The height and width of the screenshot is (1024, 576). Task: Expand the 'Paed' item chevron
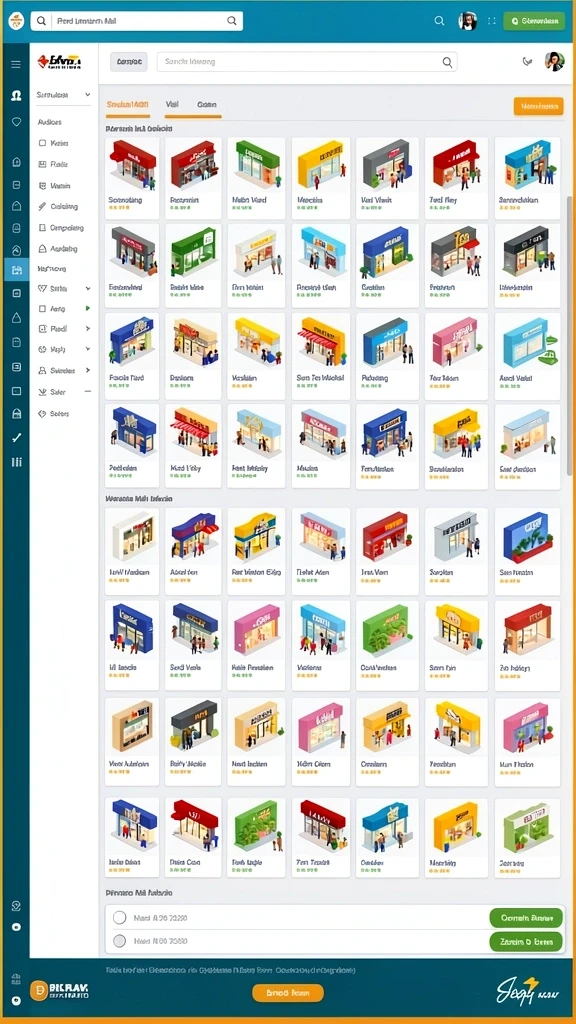[88, 328]
